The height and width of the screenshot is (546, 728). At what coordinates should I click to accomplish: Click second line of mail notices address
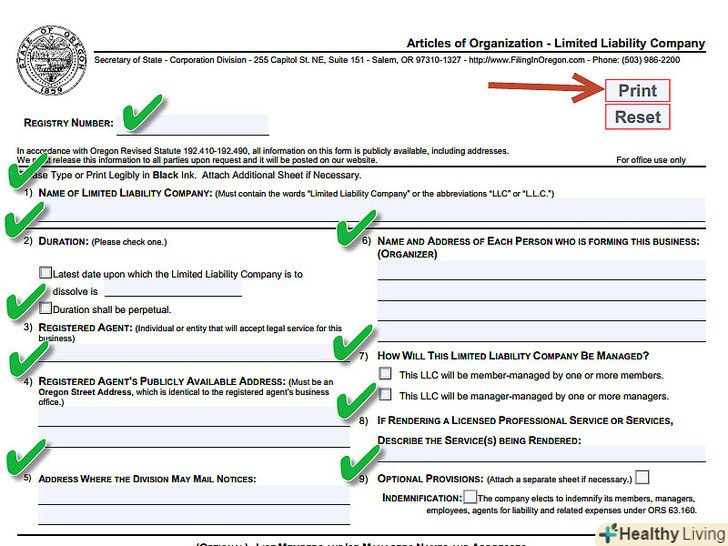pyautogui.click(x=194, y=515)
